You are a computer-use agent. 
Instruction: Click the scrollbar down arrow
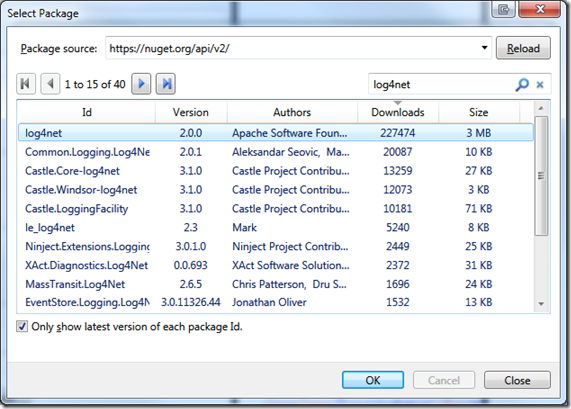(541, 304)
